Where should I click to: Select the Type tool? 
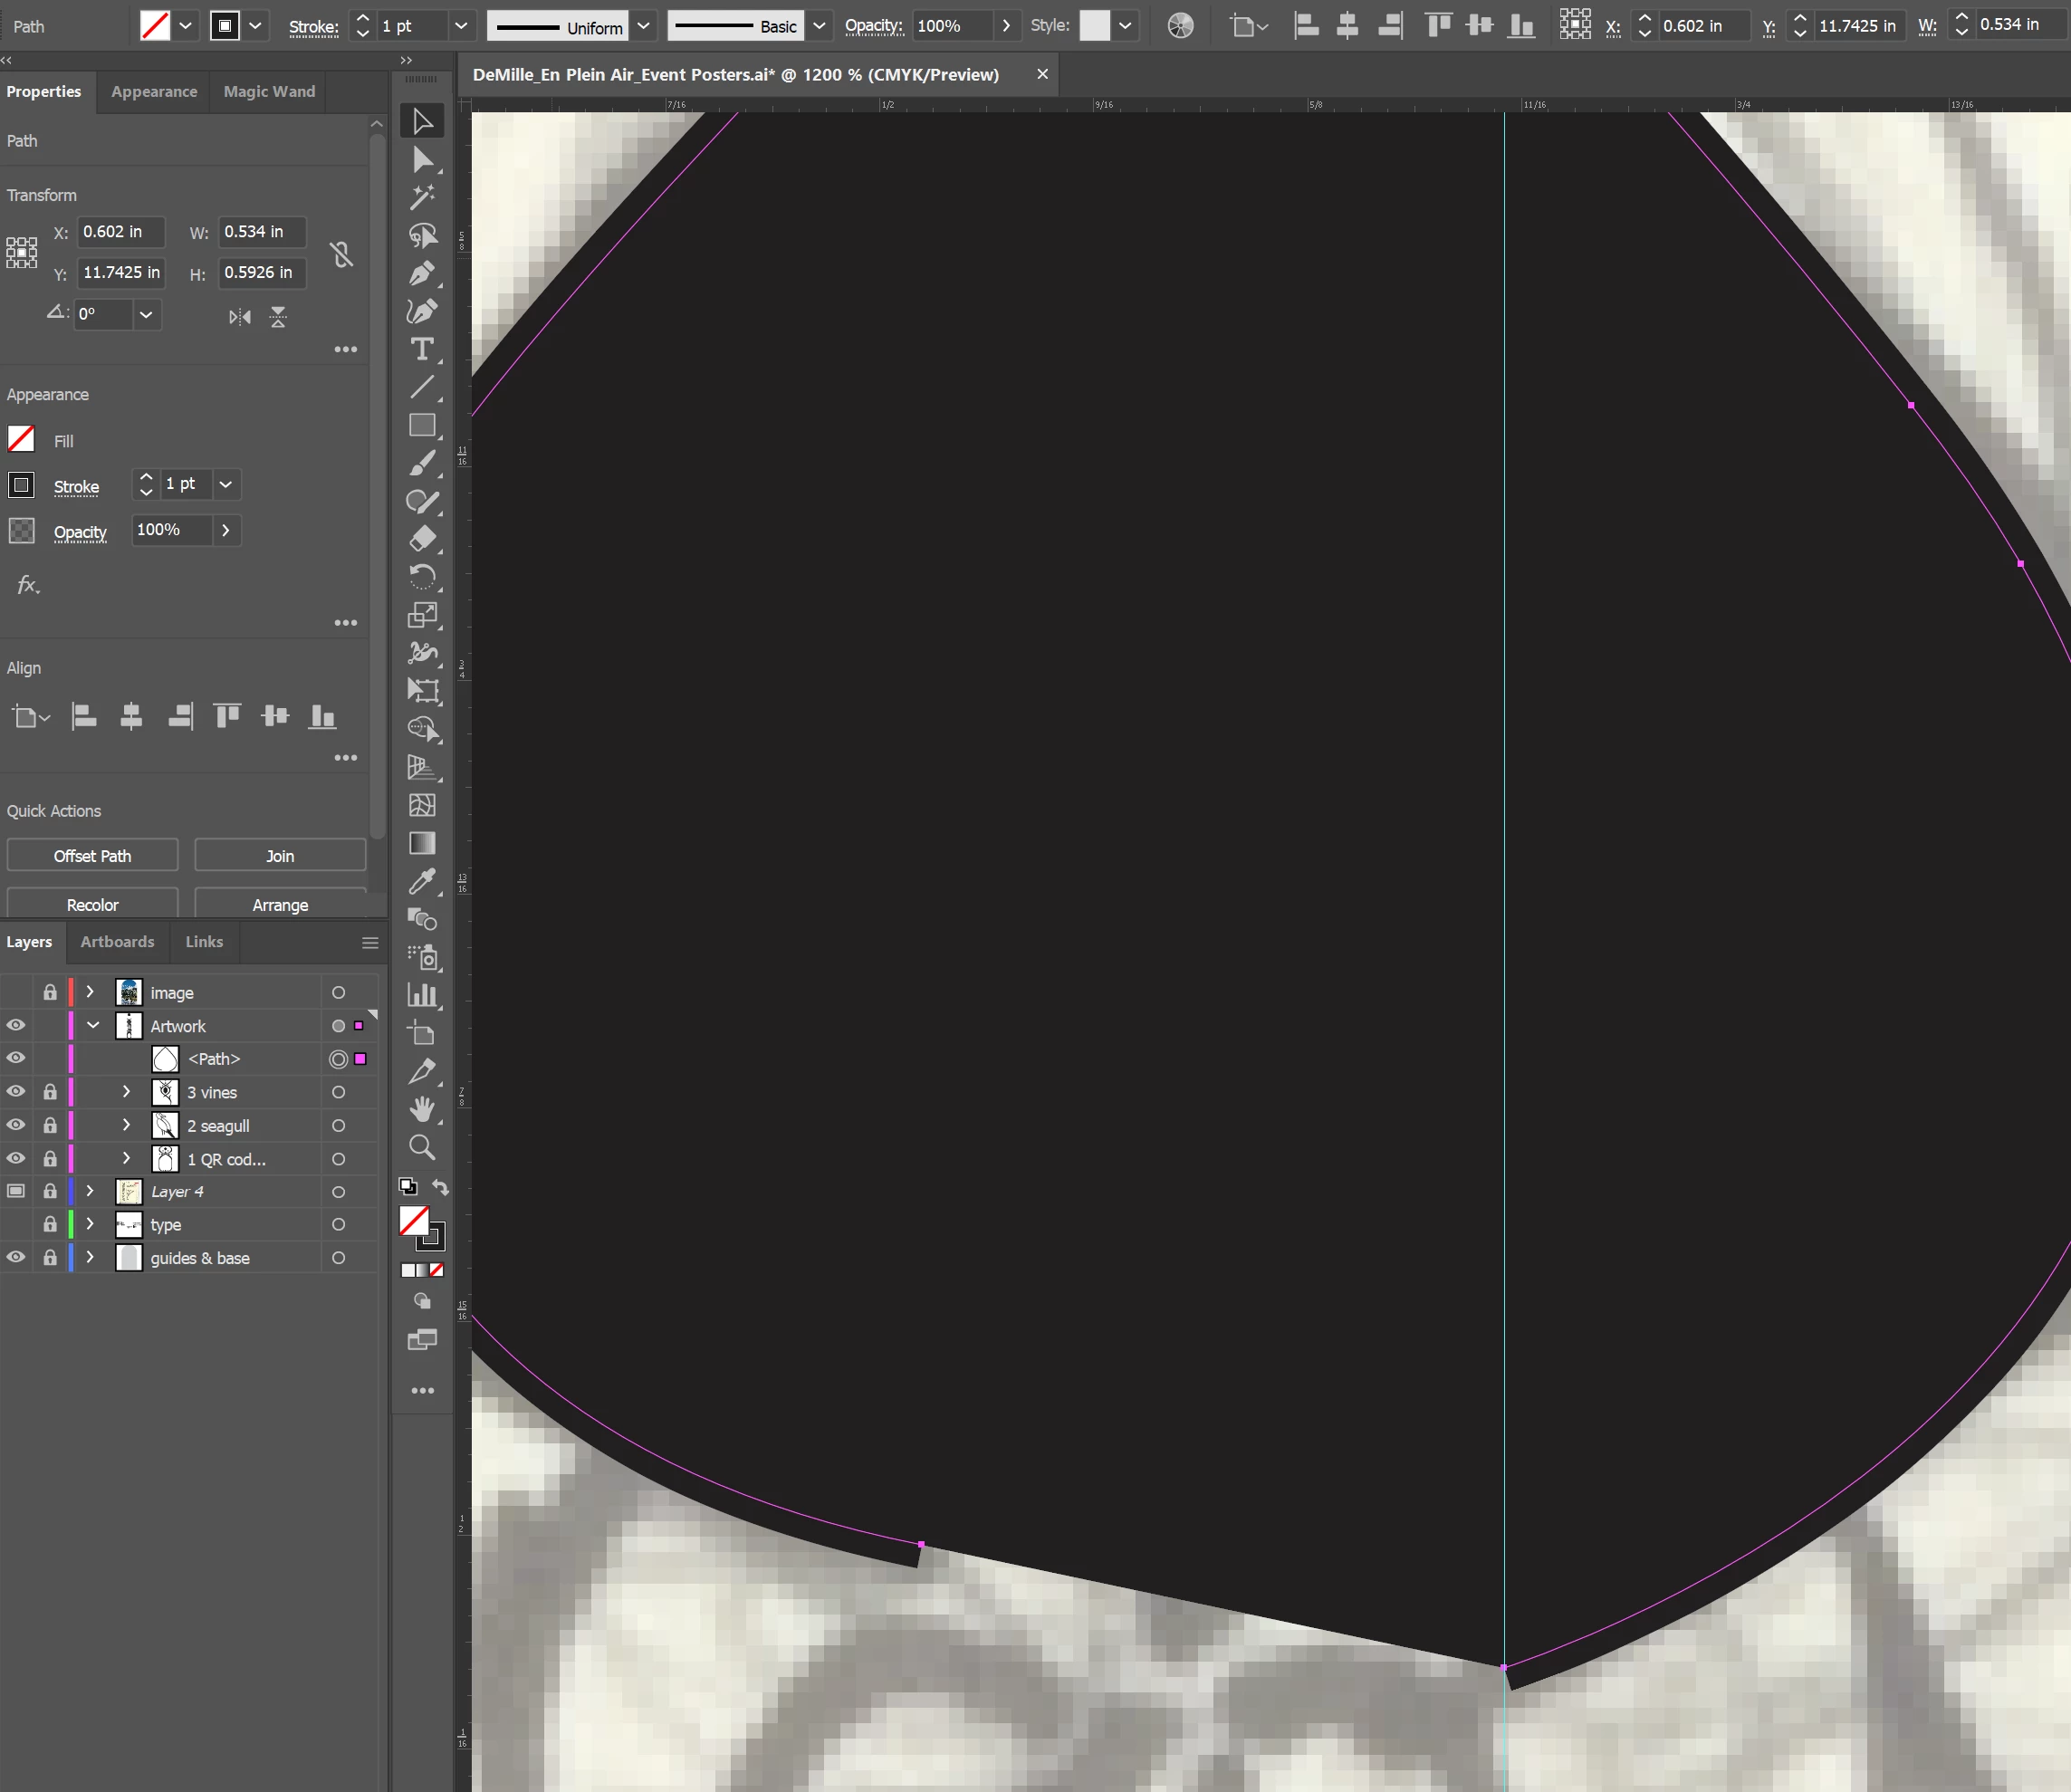422,349
